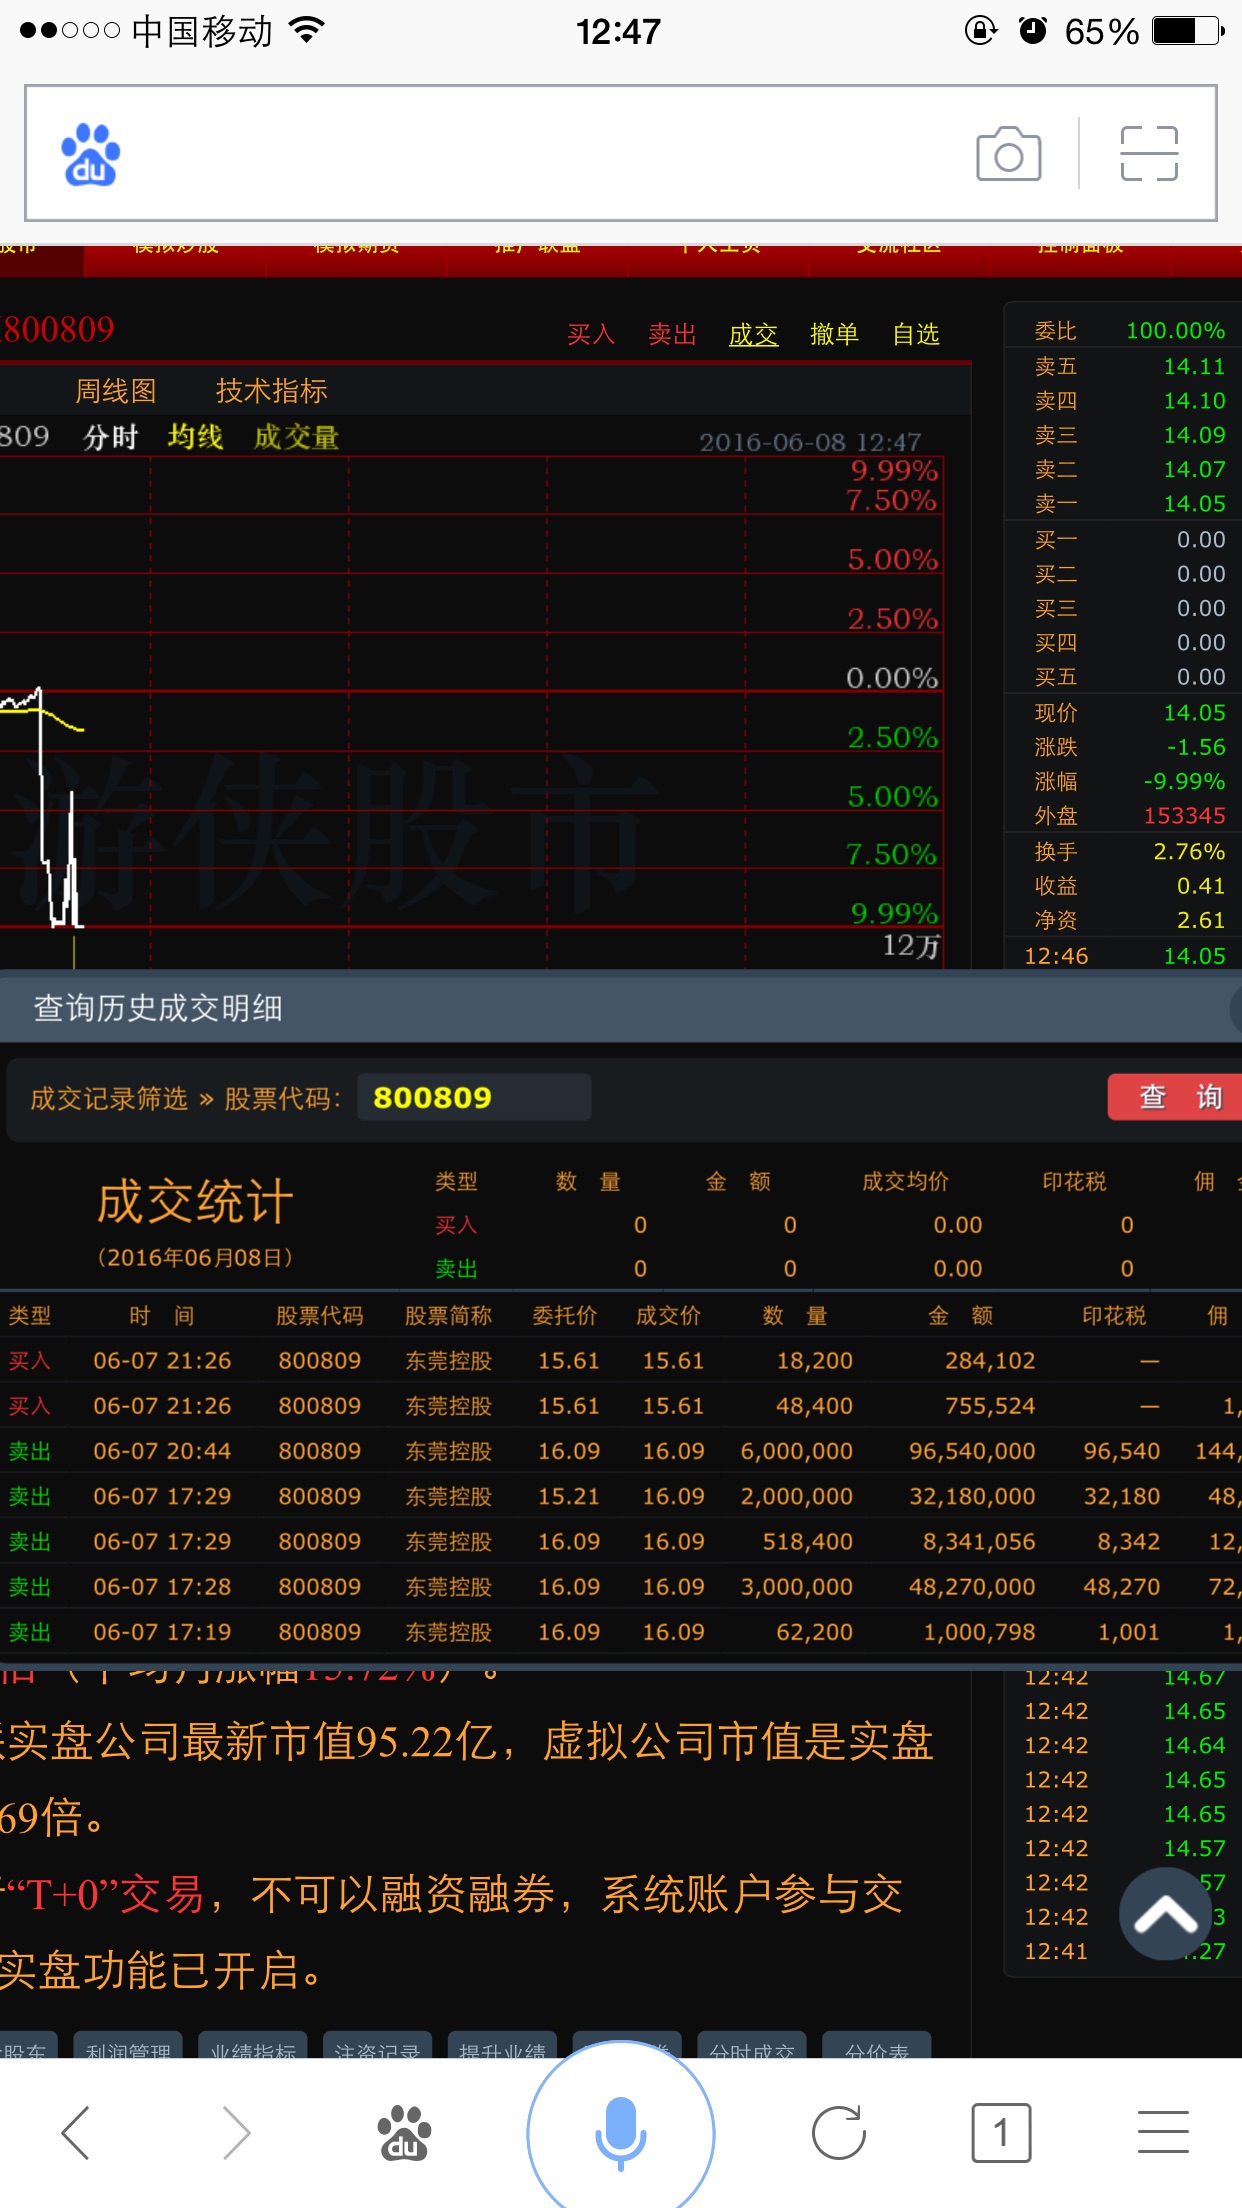Tap the camera icon in the search bar
This screenshot has width=1242, height=2208.
[x=1008, y=154]
